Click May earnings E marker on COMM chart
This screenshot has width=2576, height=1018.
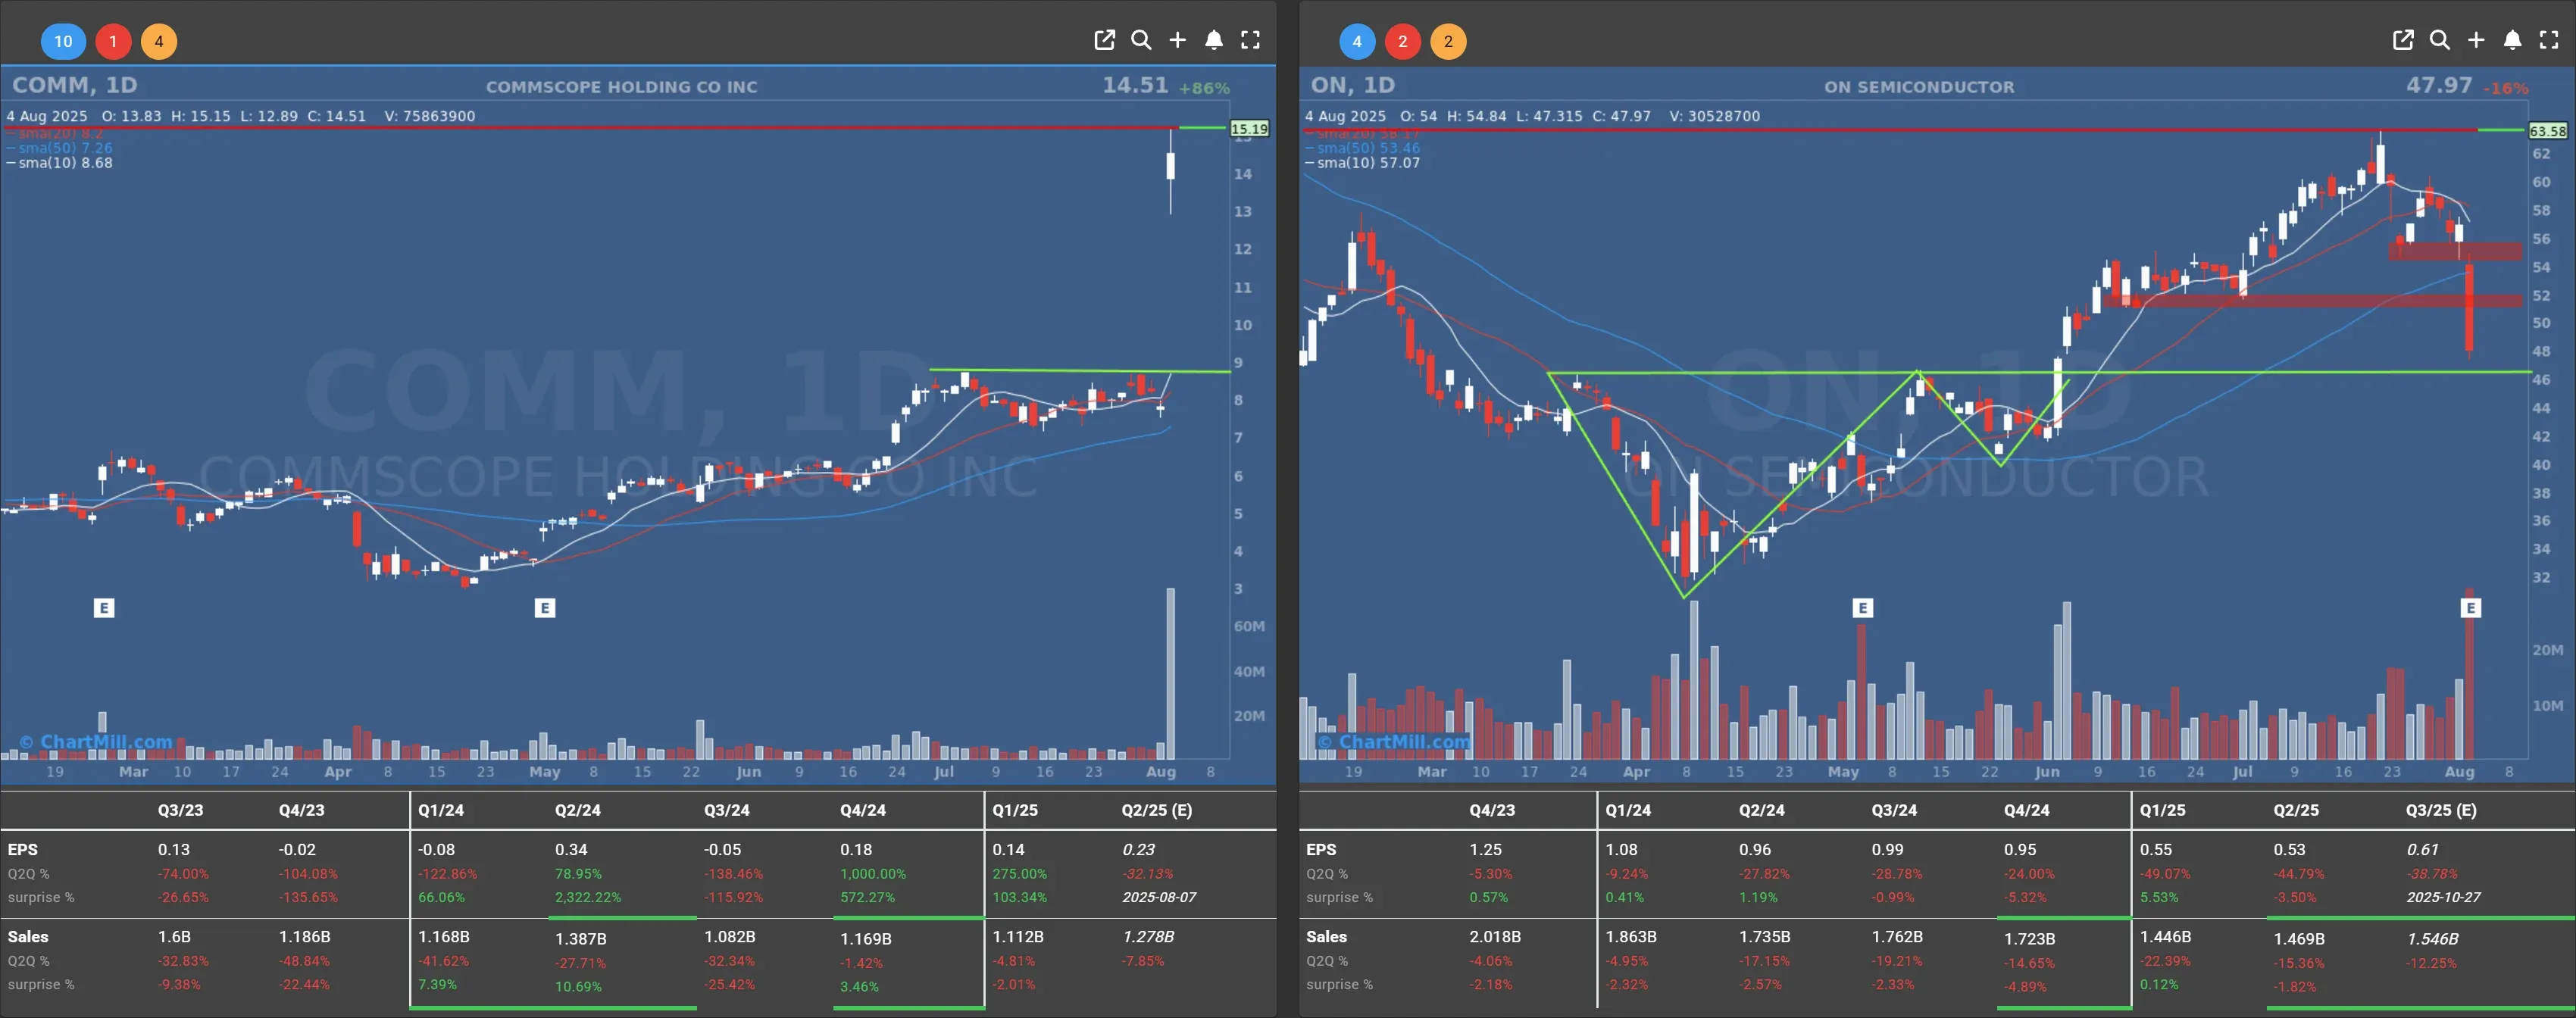click(545, 608)
